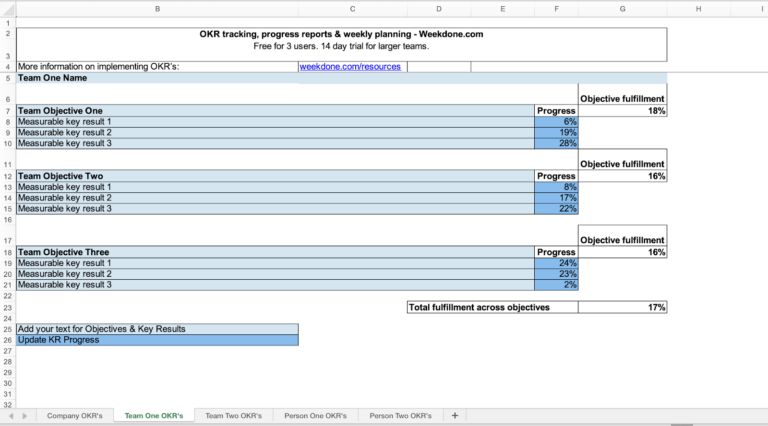Viewport: 768px width, 426px height.
Task: Click the 17% total fulfillment cell
Action: click(x=623, y=307)
